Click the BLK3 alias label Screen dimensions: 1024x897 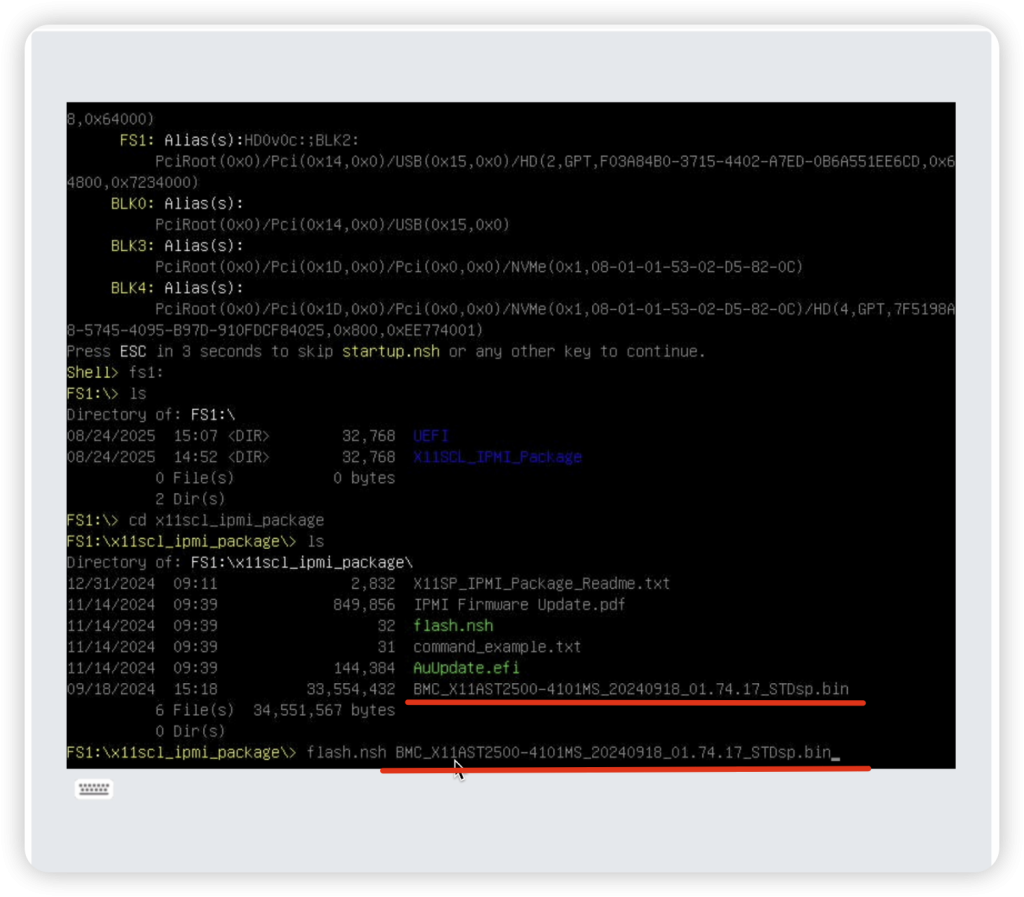(x=132, y=245)
